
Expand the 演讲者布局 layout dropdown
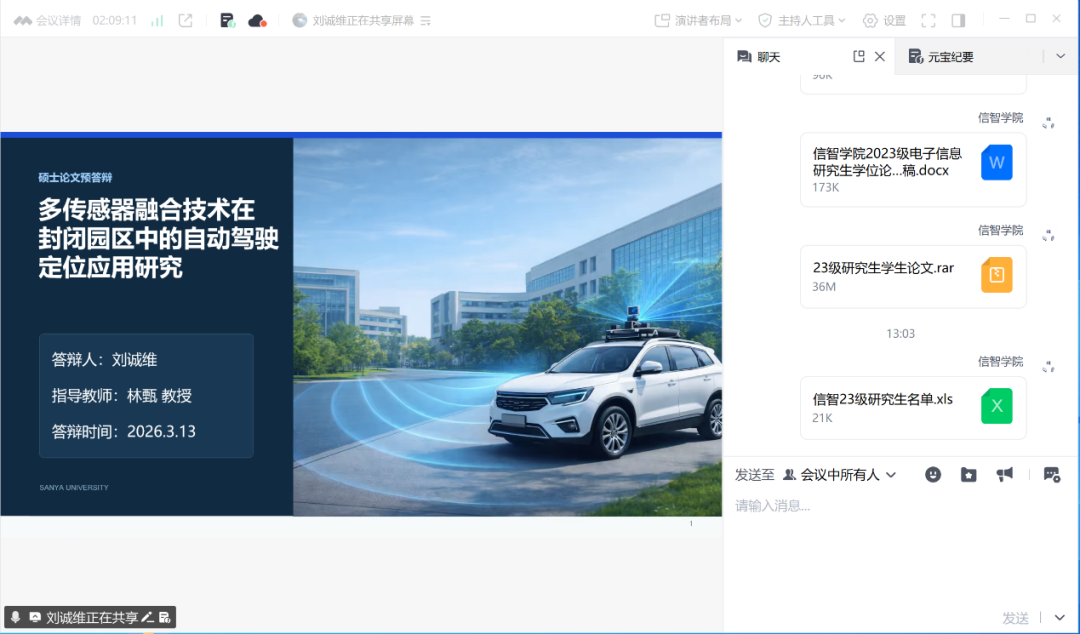(x=700, y=20)
